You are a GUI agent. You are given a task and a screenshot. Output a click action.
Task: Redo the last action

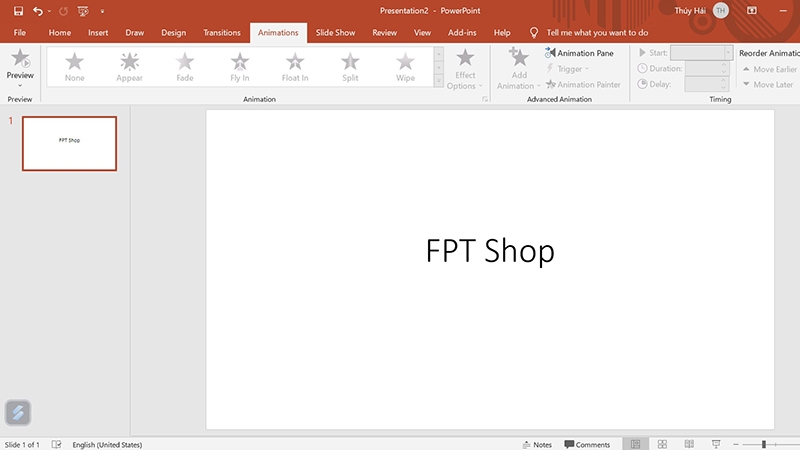(x=63, y=11)
